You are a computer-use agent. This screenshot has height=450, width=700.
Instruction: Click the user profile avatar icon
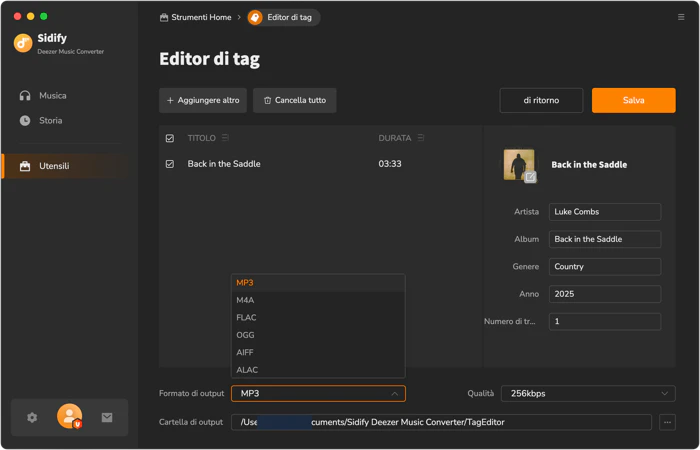click(x=70, y=416)
